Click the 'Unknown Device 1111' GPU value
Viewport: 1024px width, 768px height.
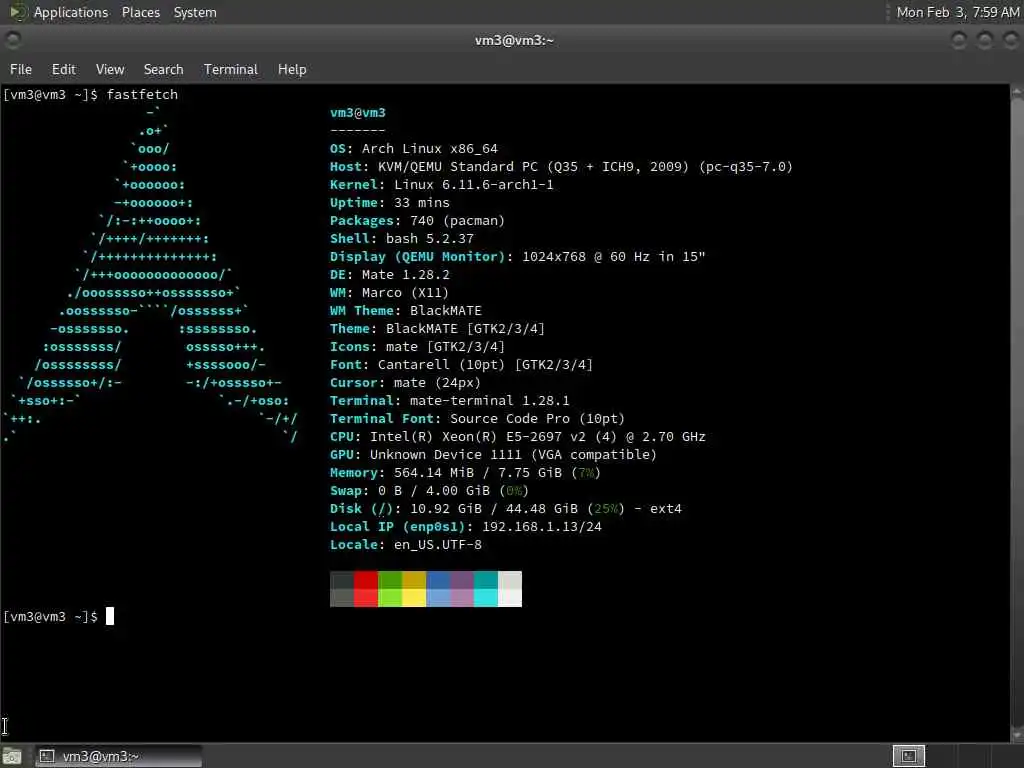click(446, 455)
